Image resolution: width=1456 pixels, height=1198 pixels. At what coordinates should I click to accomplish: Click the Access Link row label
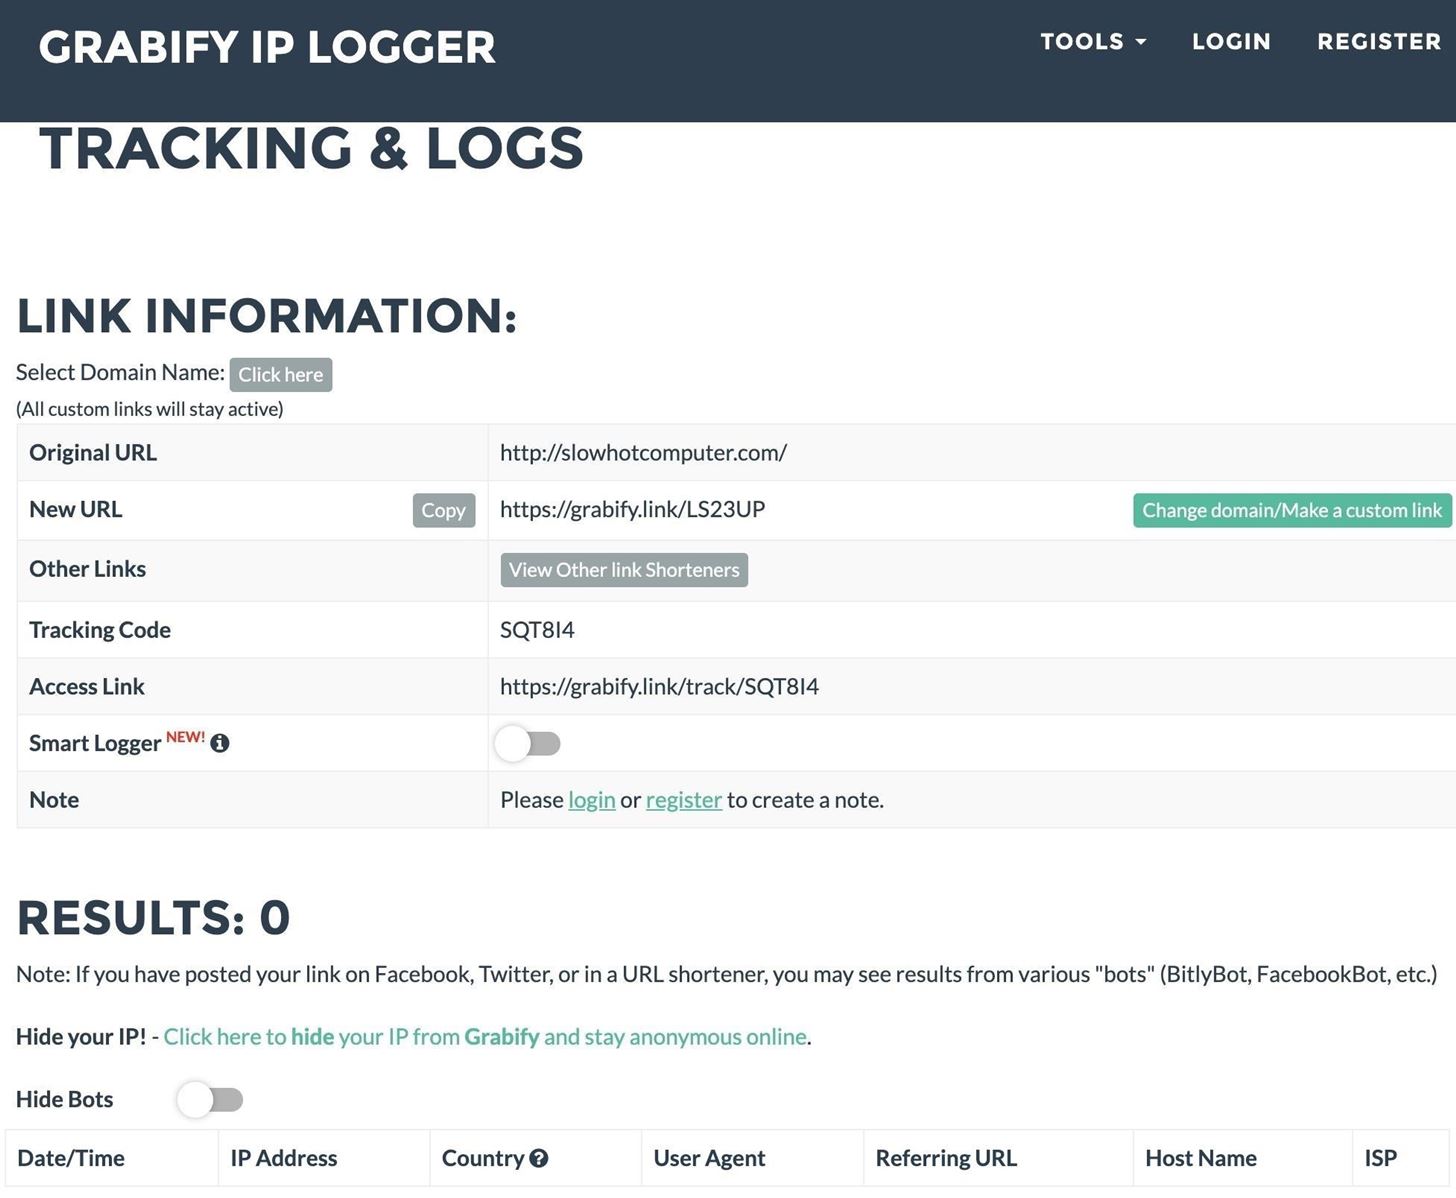click(87, 686)
